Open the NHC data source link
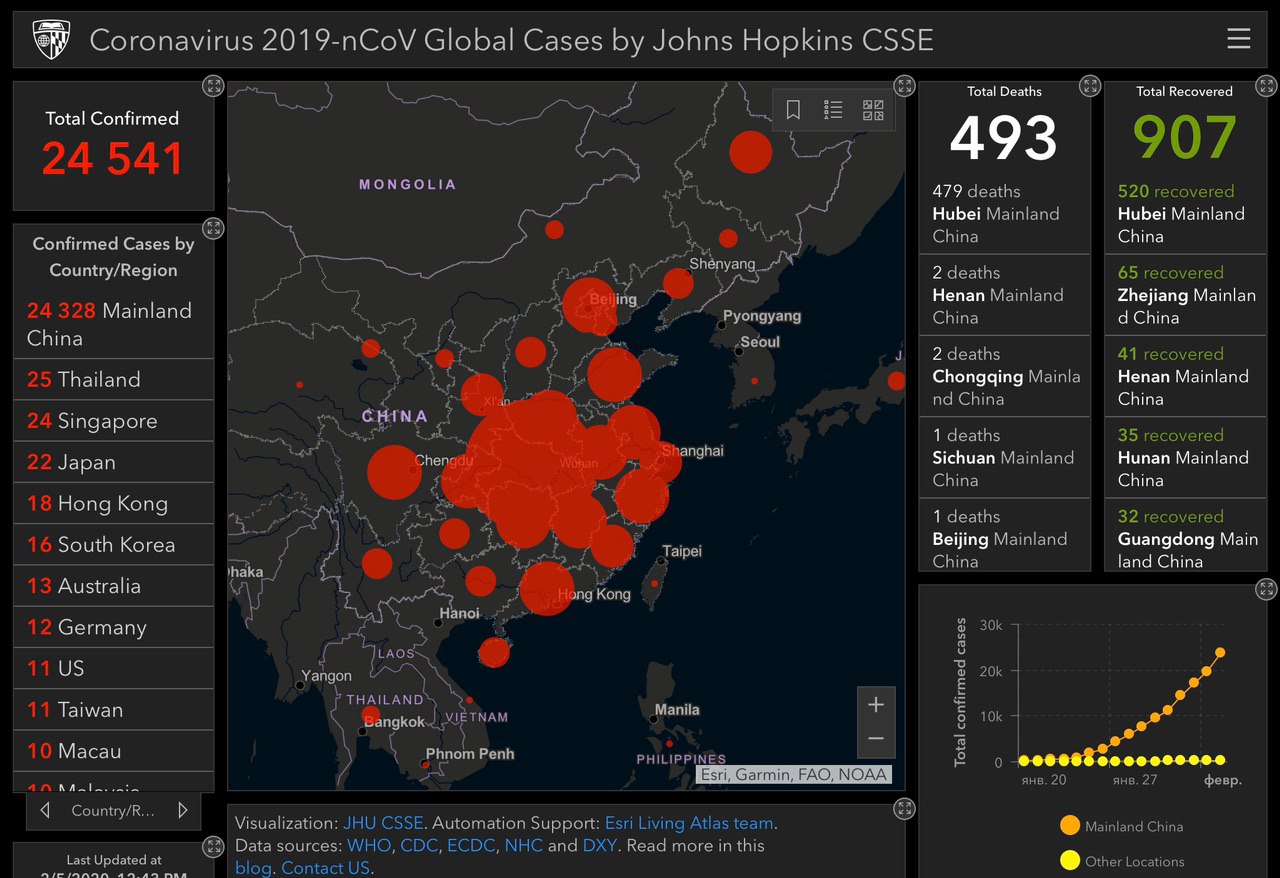The width and height of the screenshot is (1280, 878). click(523, 846)
